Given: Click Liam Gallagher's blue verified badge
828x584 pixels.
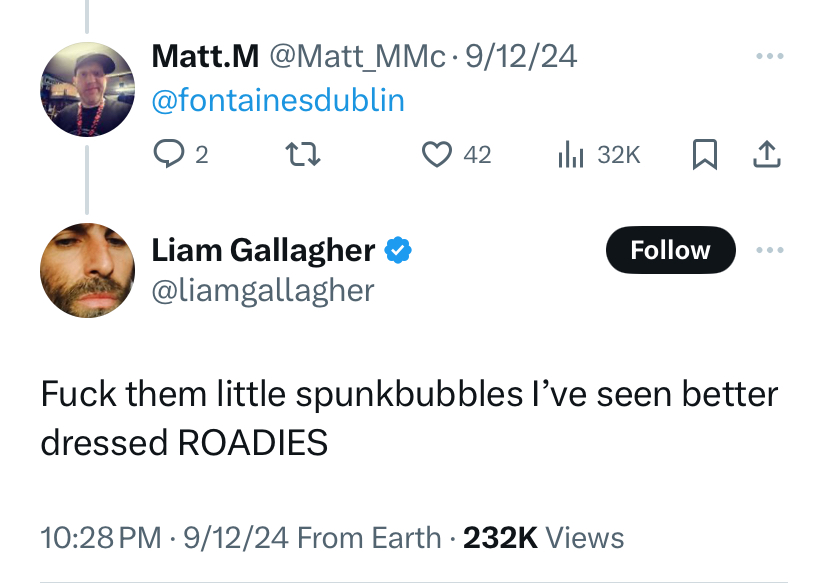Looking at the screenshot, I should point(399,250).
